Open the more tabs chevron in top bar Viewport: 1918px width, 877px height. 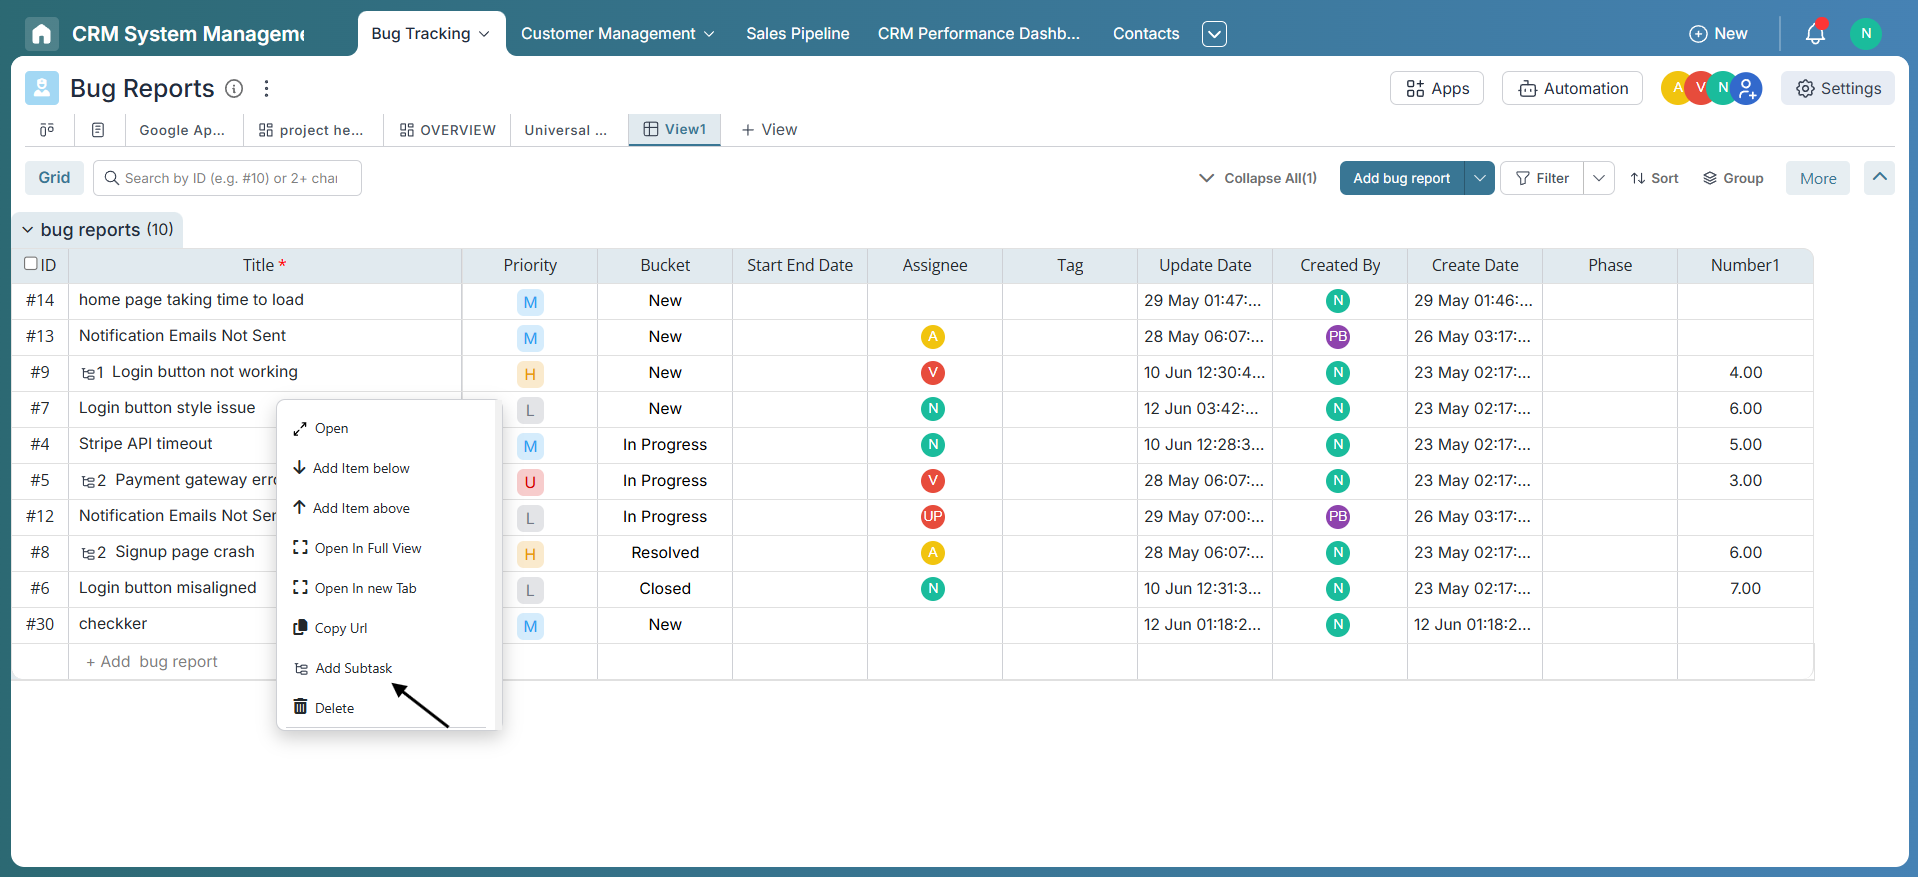click(x=1214, y=34)
